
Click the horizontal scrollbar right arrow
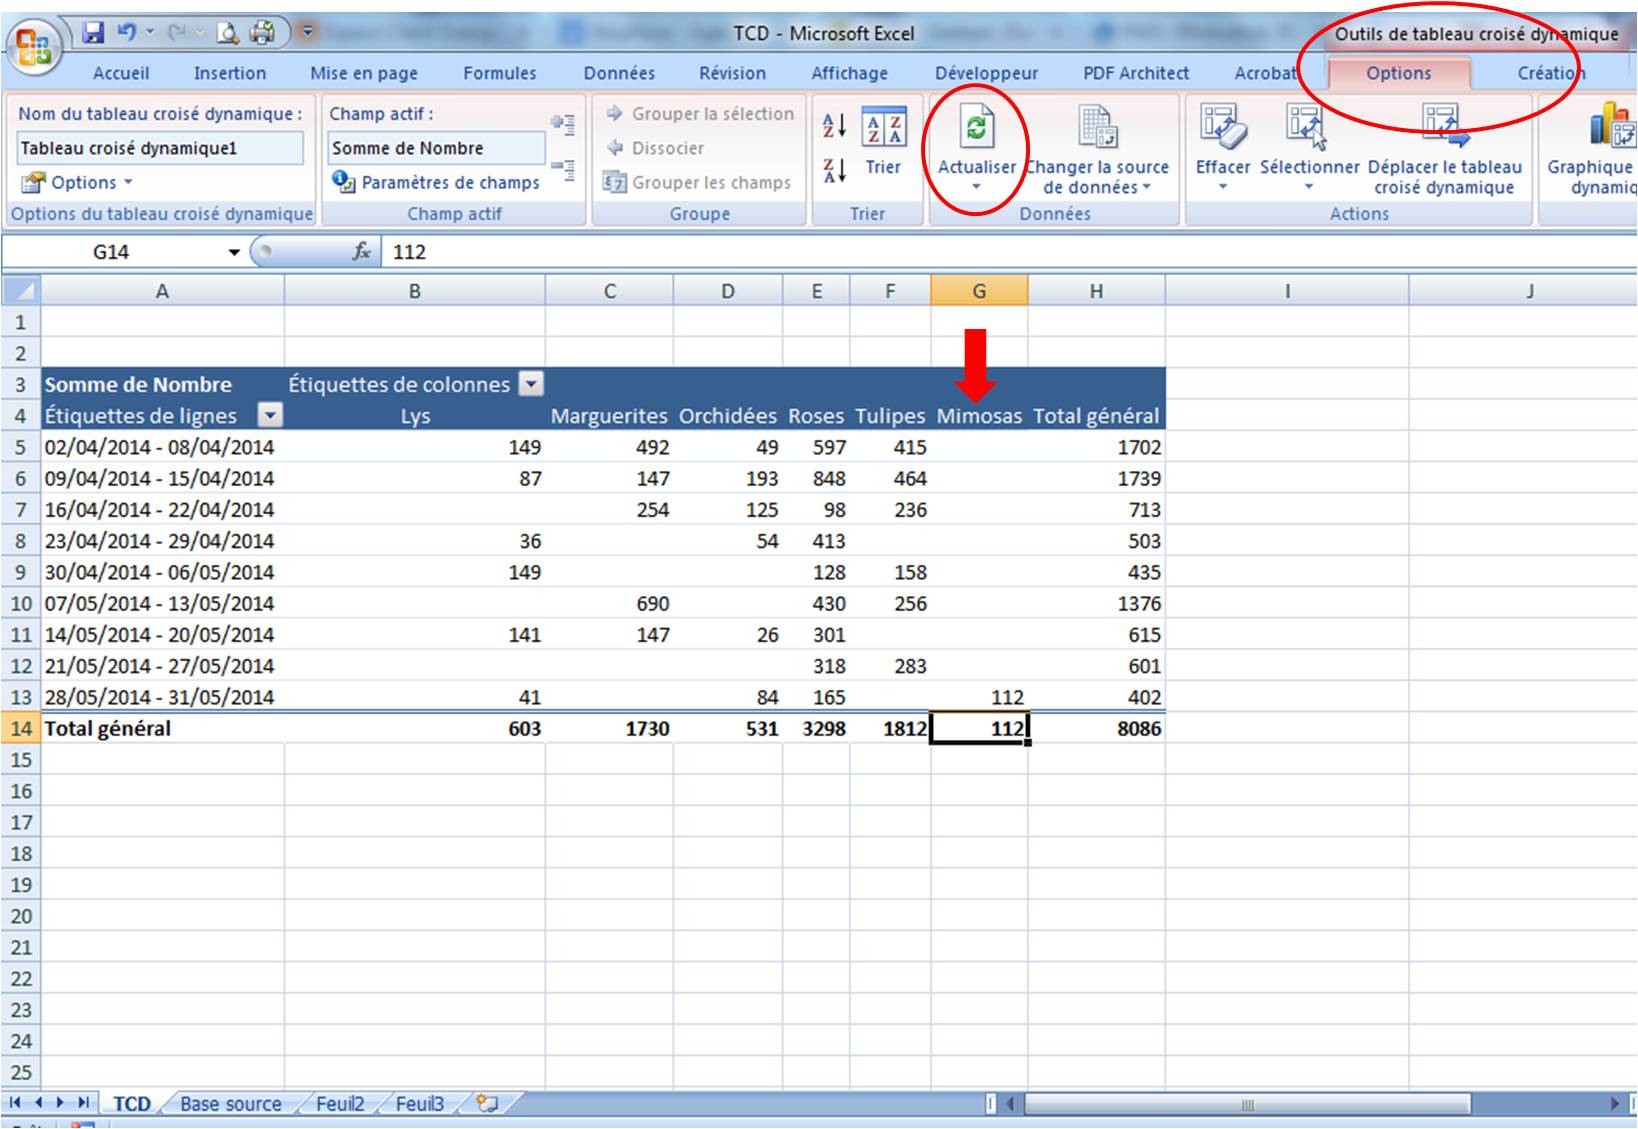1614,1104
